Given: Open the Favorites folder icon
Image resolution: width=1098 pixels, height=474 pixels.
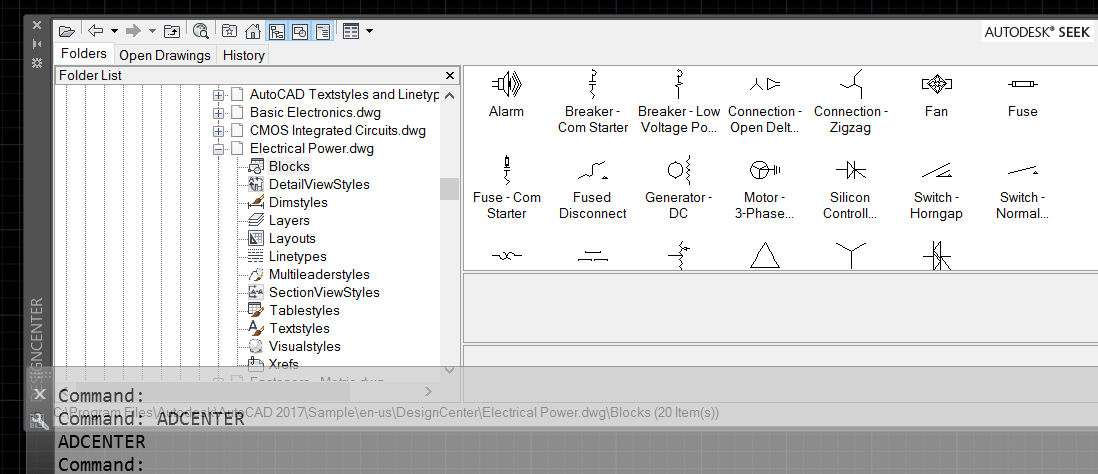Looking at the screenshot, I should click(229, 31).
